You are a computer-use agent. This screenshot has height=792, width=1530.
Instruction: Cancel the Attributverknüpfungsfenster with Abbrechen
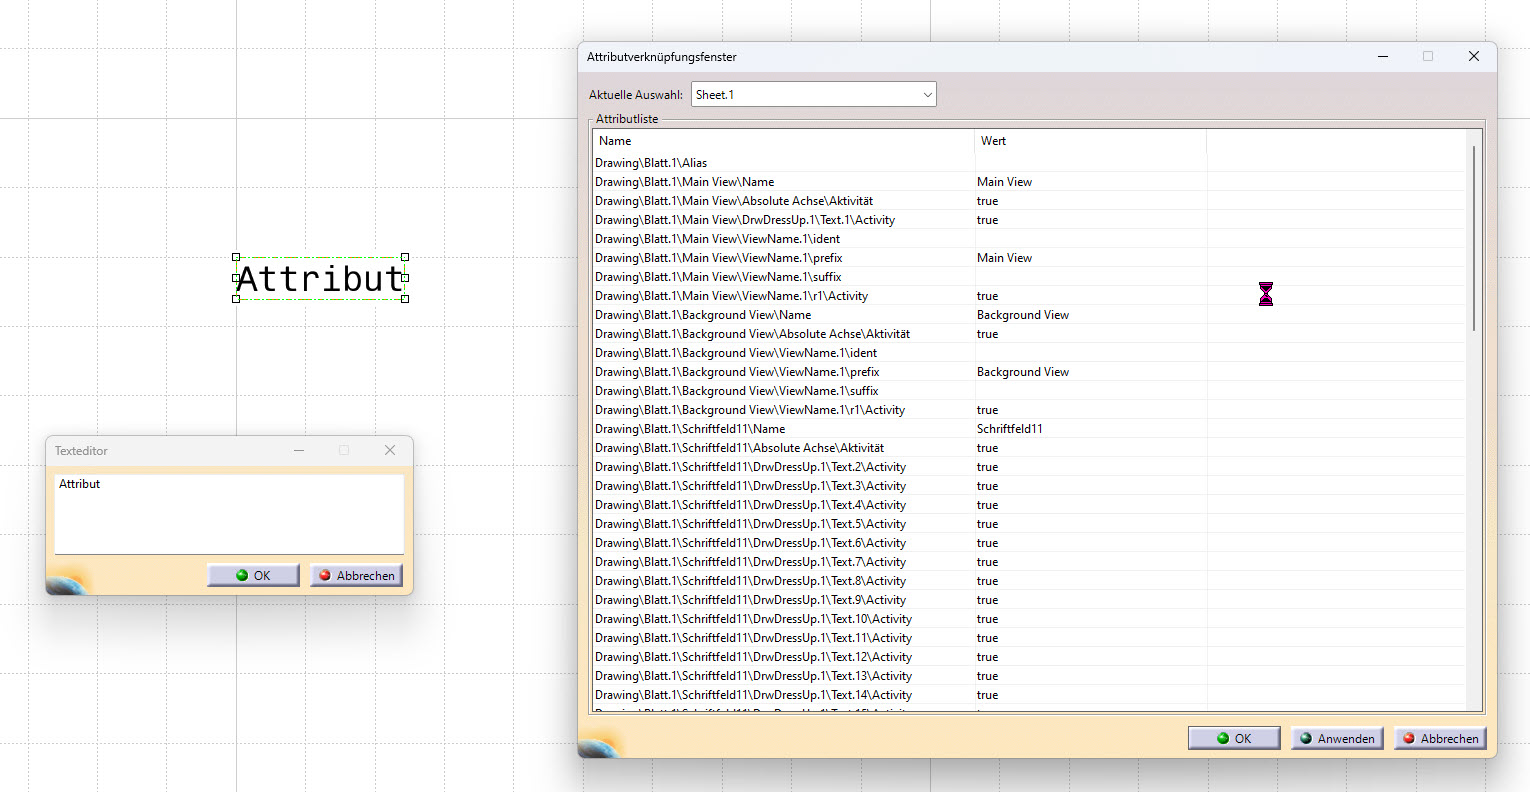click(x=1440, y=738)
